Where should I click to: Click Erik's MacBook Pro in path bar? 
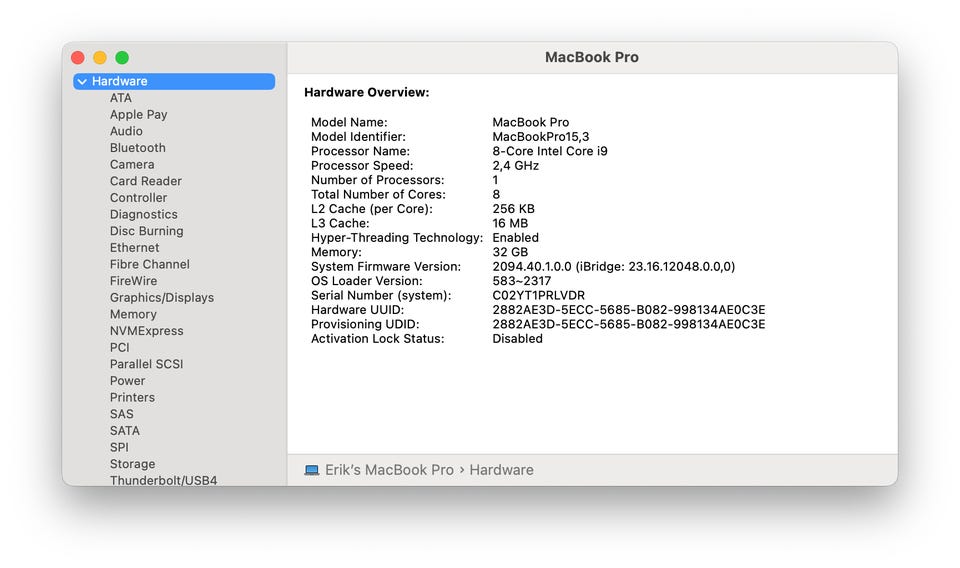click(x=389, y=470)
